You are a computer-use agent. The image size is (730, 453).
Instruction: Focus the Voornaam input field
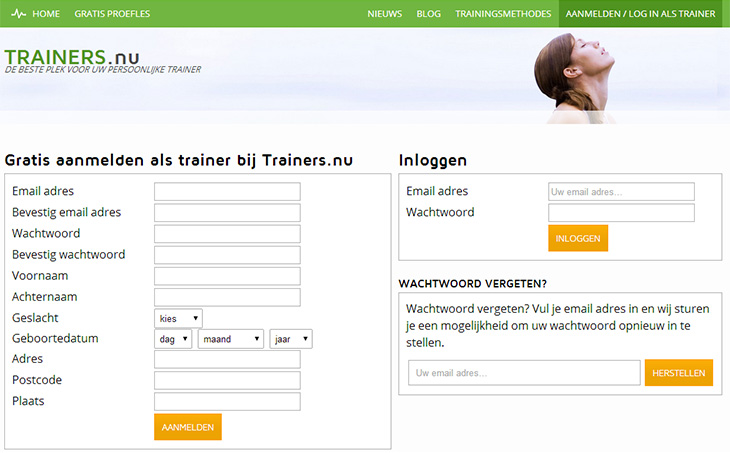227,276
